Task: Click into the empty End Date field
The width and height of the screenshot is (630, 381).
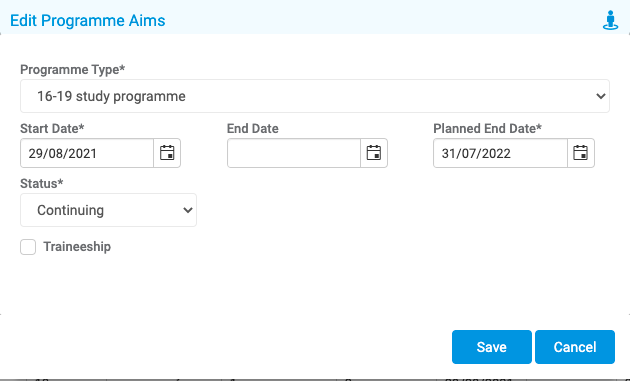Action: [294, 153]
